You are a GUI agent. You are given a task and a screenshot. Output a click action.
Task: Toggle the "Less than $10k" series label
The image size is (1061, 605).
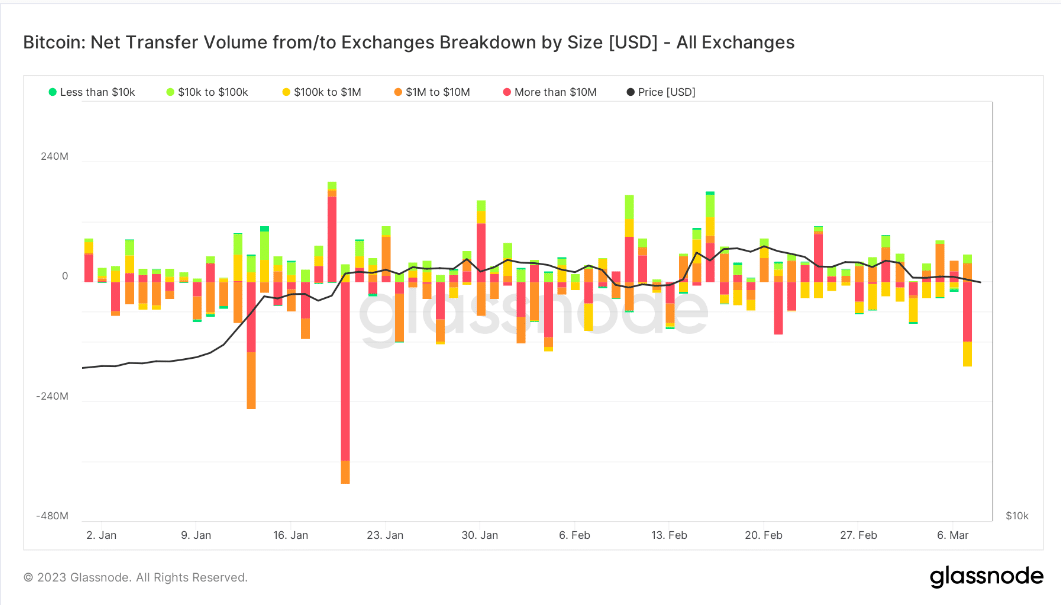[97, 92]
